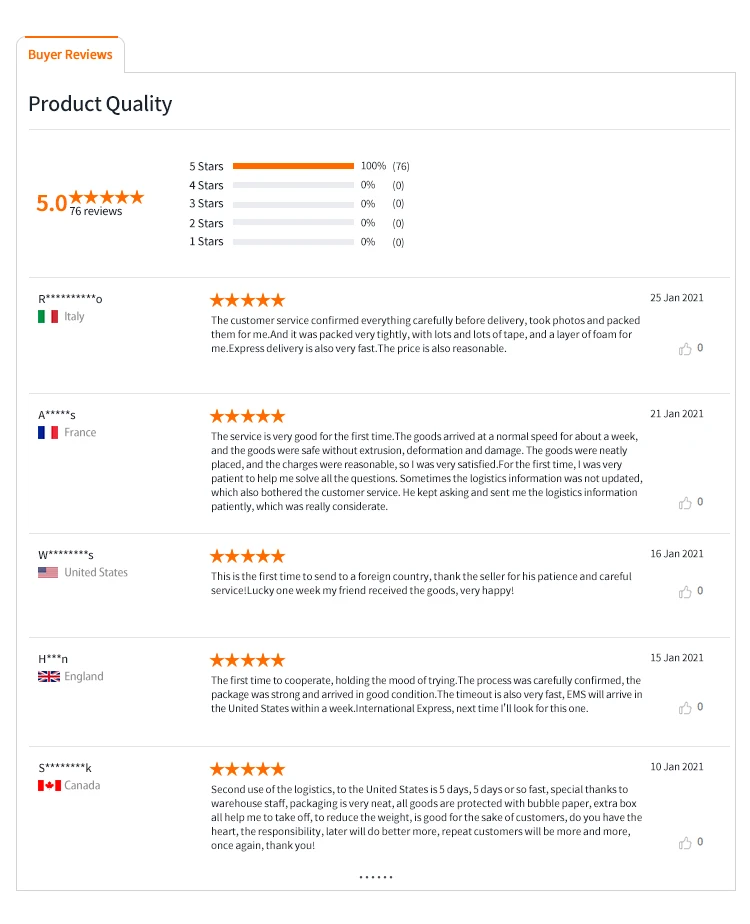750x924 pixels.
Task: Click the United States flag icon
Action: point(48,573)
